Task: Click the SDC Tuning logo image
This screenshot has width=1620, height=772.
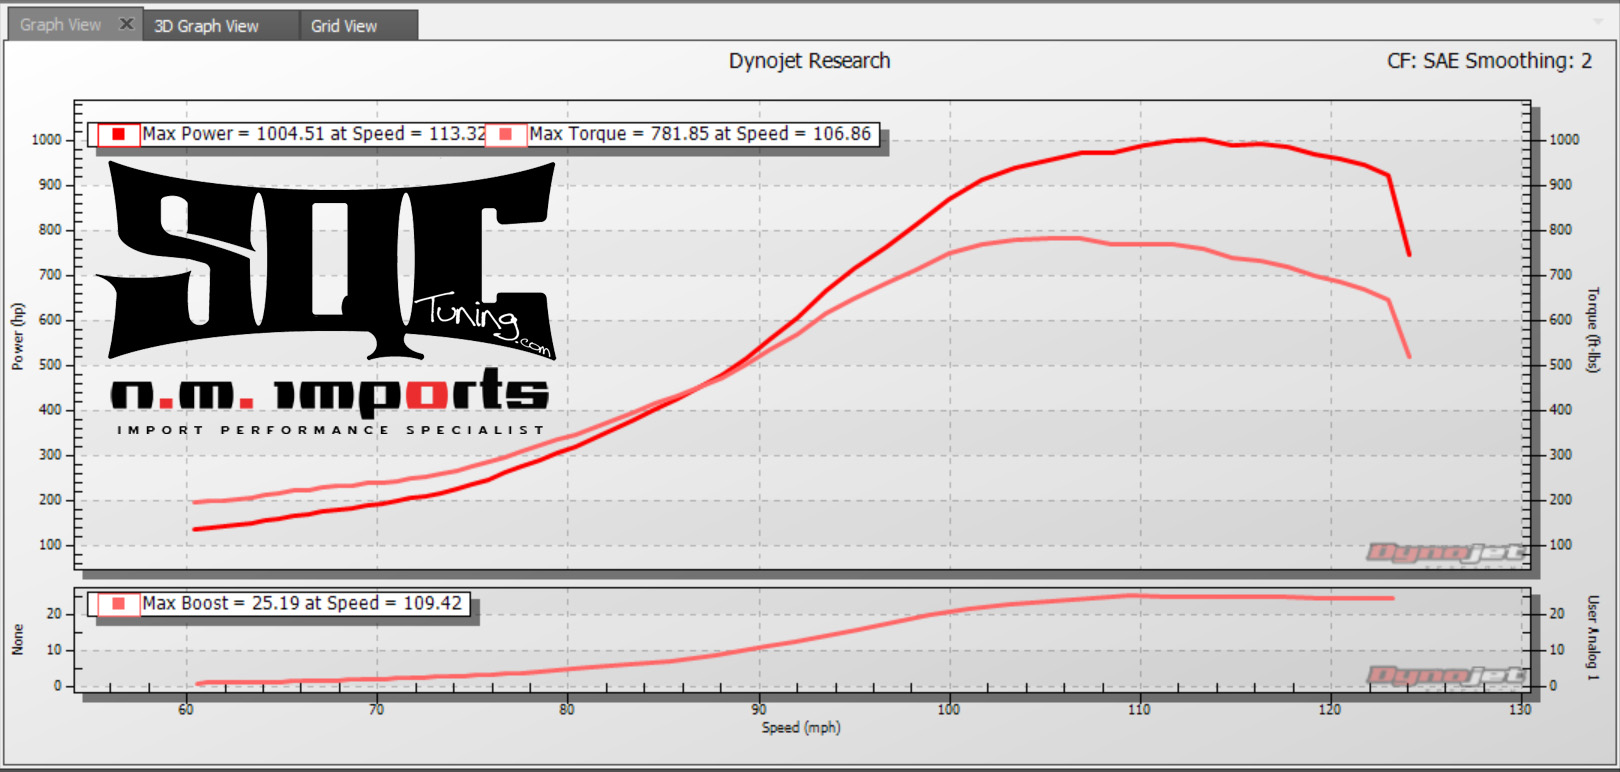Action: (x=326, y=261)
